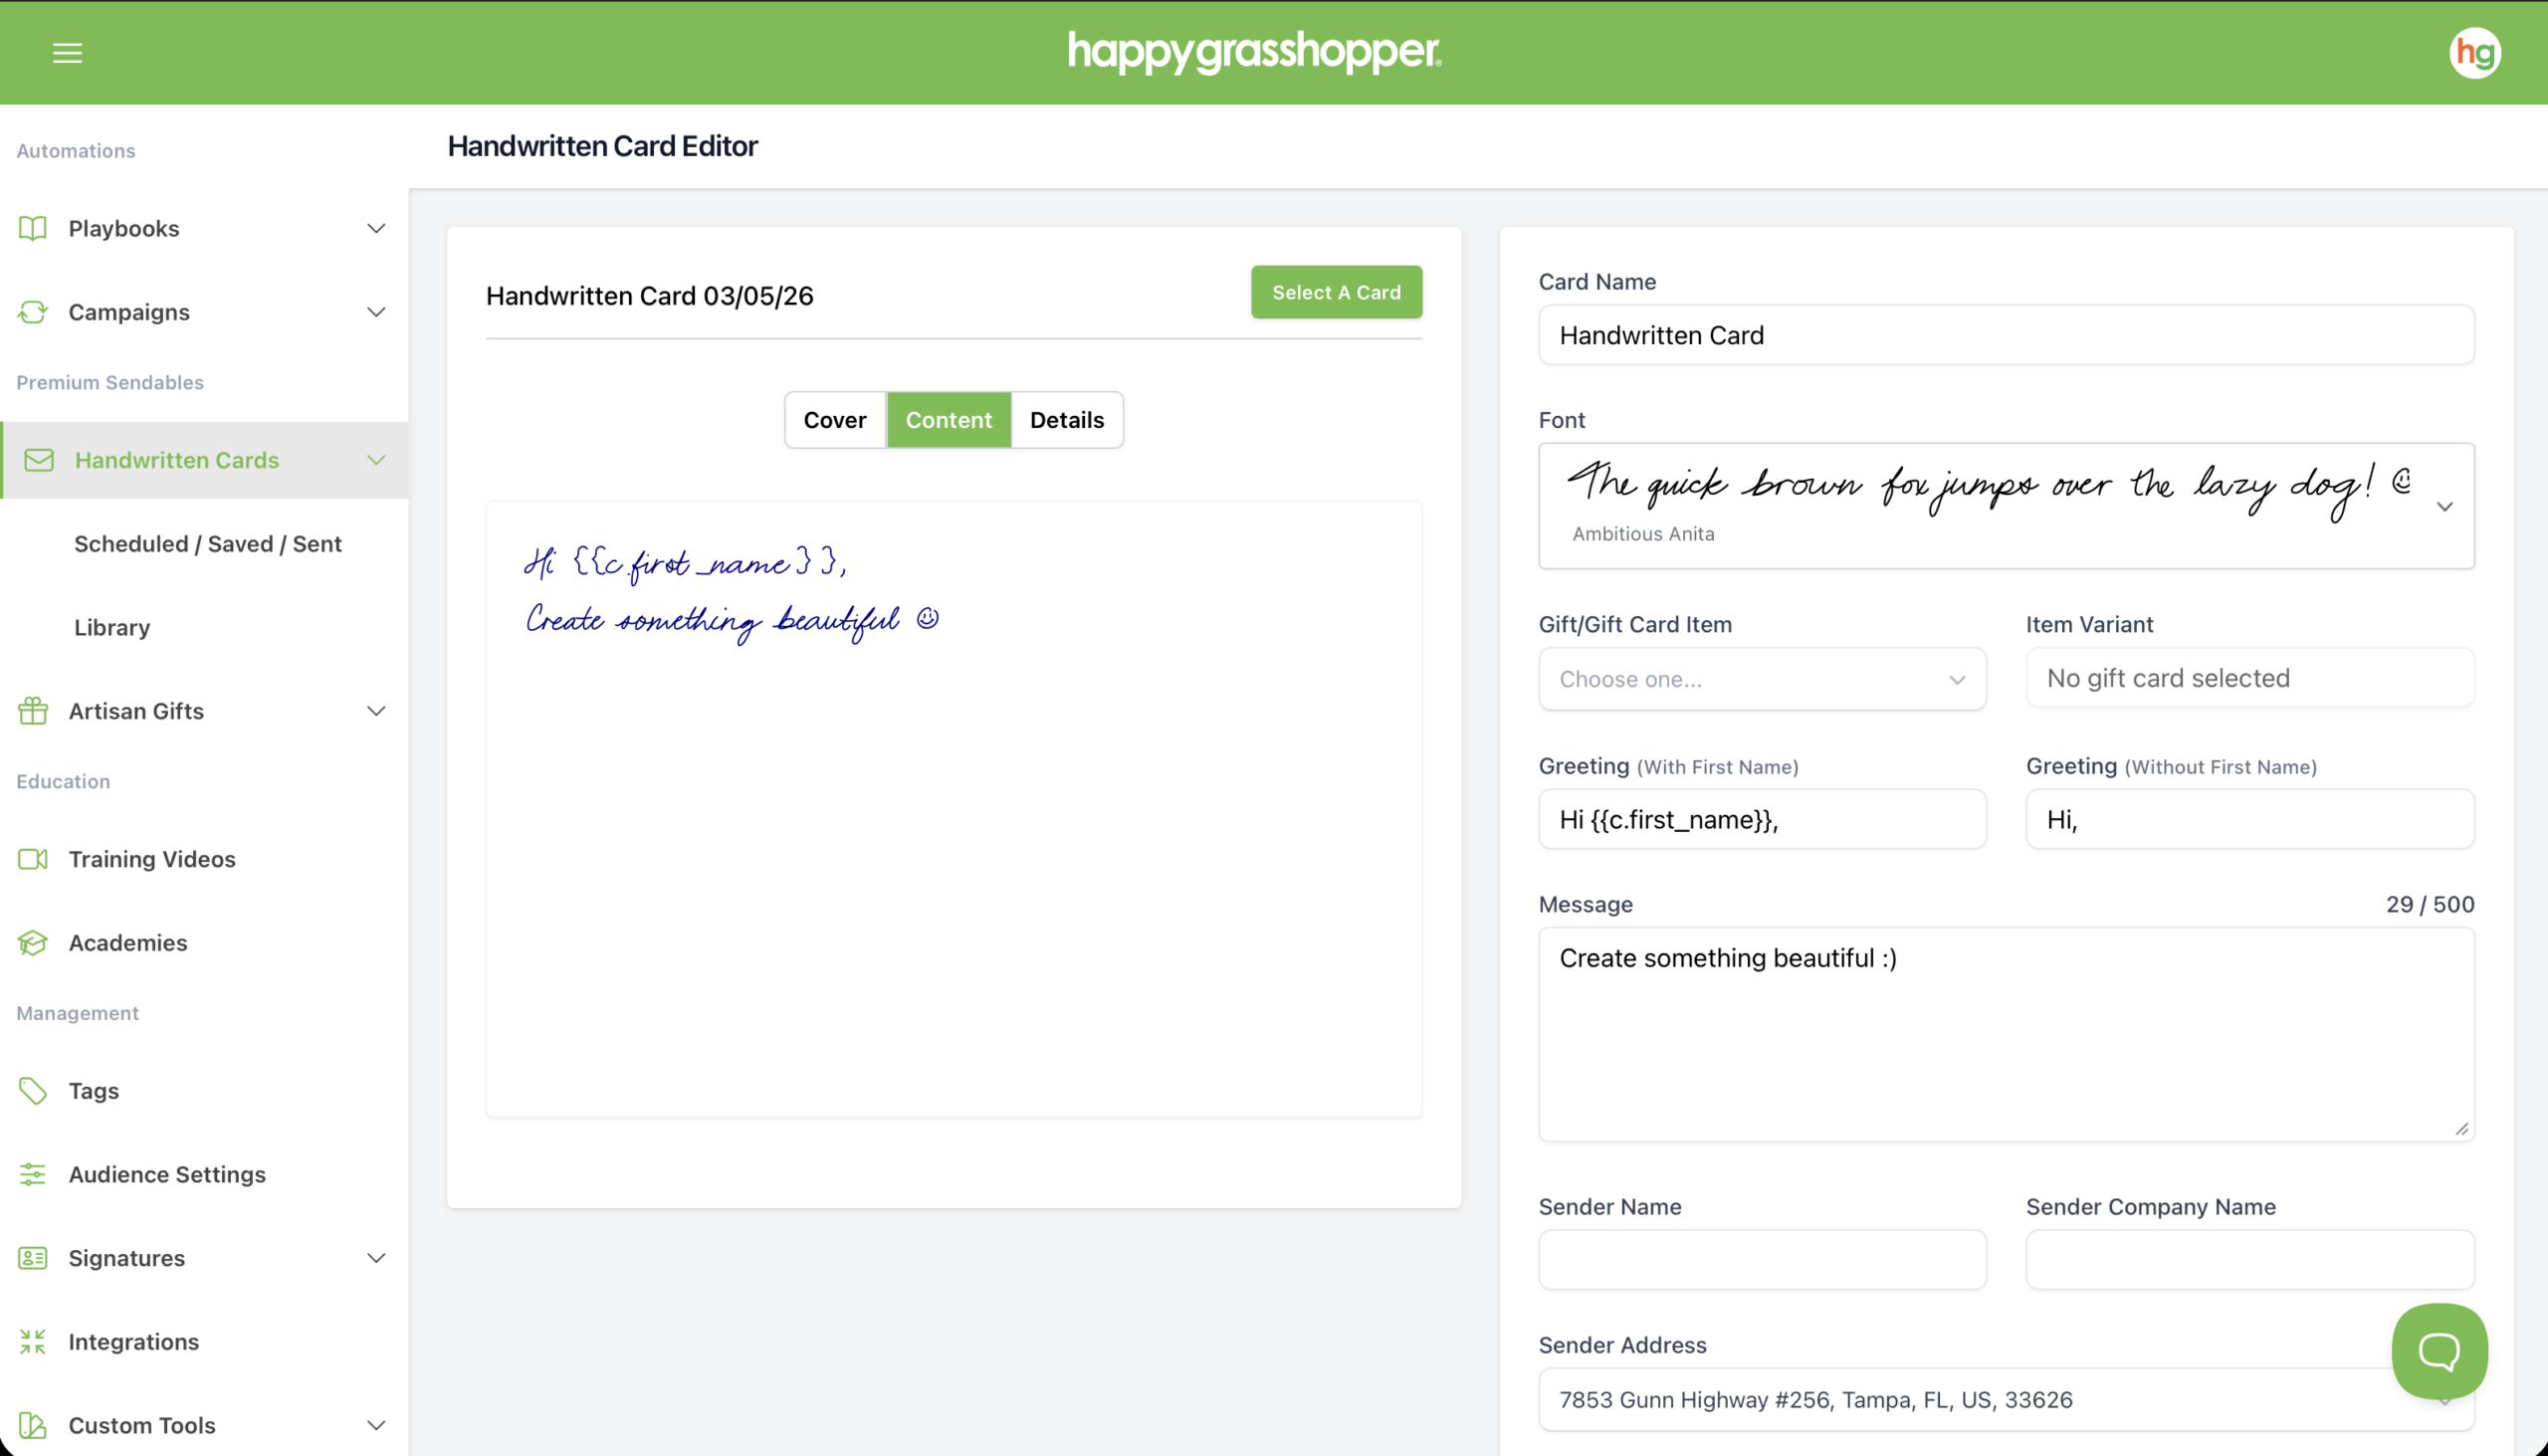The image size is (2548, 1456).
Task: Click the Academies graduation cap icon
Action: (x=33, y=942)
